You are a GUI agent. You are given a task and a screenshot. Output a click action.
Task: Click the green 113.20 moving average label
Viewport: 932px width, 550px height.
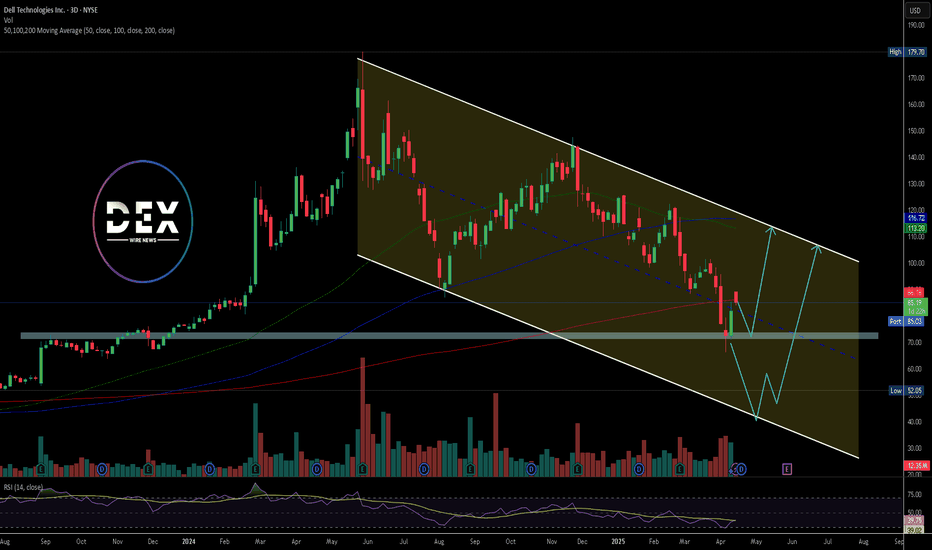click(x=915, y=228)
